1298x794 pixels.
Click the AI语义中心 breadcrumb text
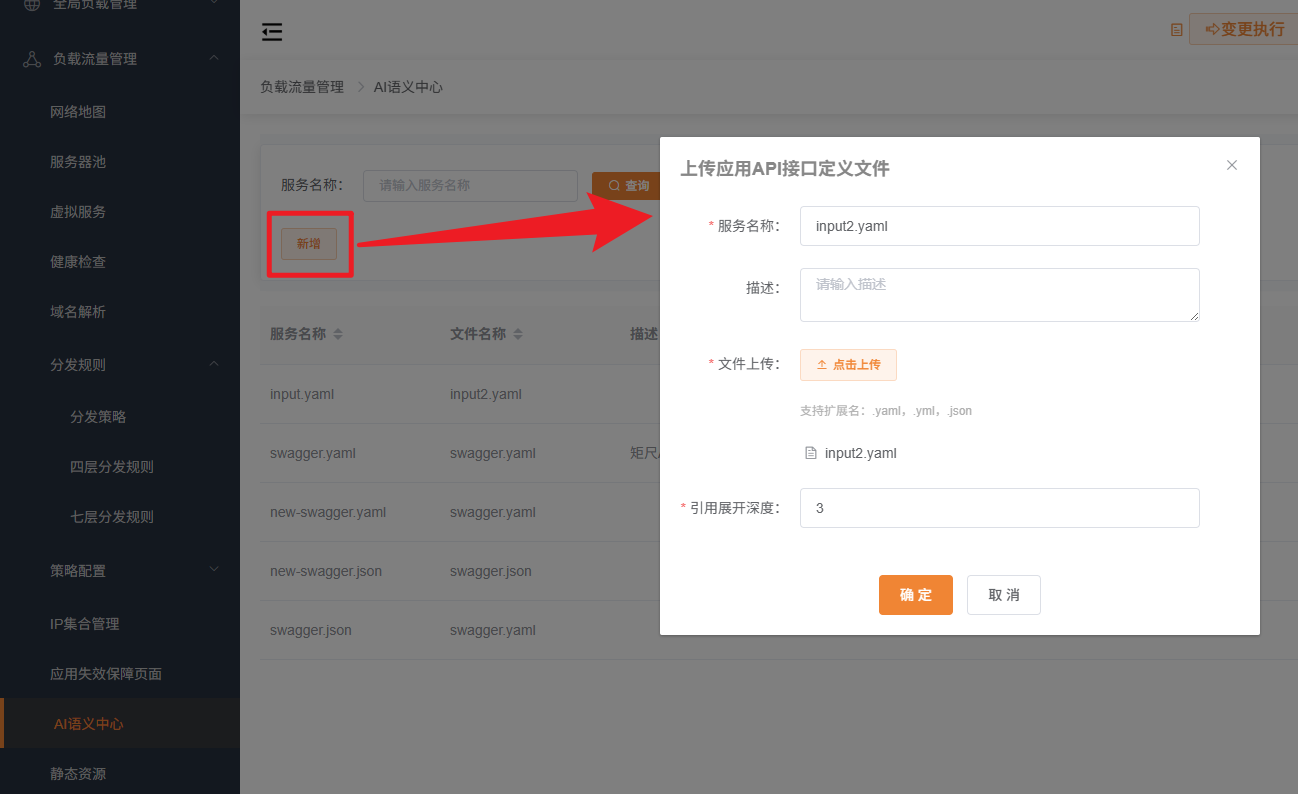point(408,87)
